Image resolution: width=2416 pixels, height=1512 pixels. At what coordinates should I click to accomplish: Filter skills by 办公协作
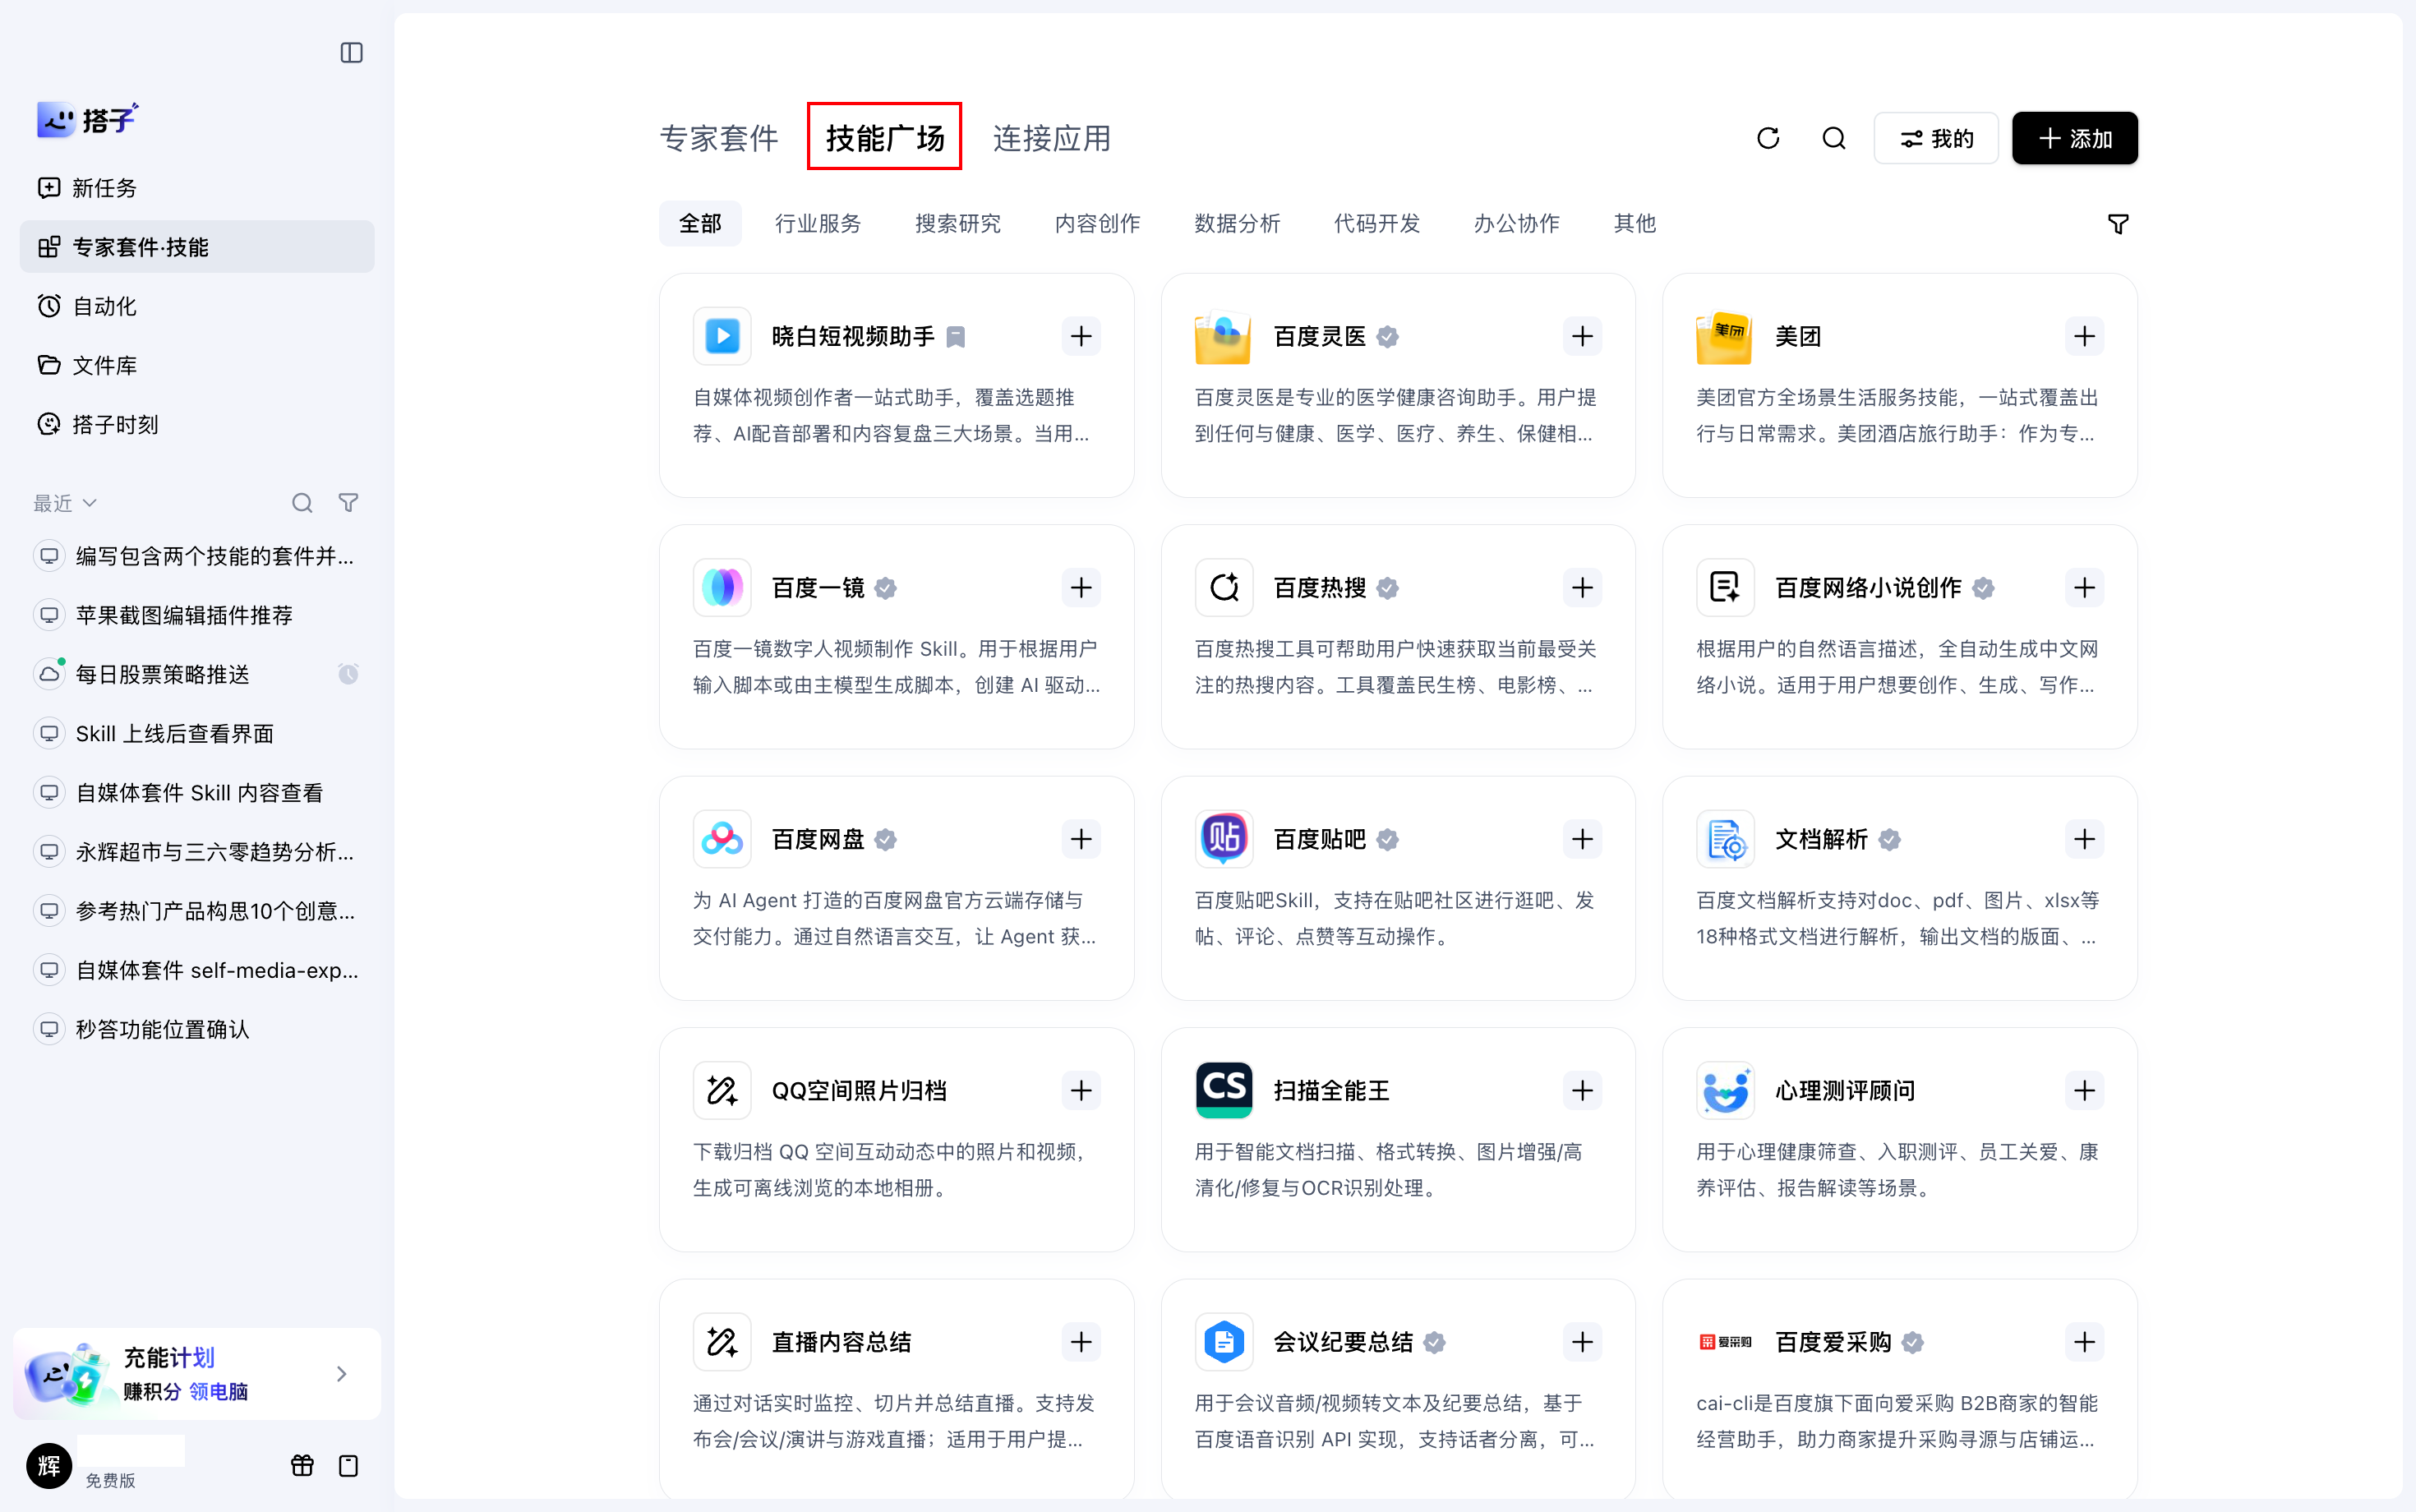[1516, 223]
